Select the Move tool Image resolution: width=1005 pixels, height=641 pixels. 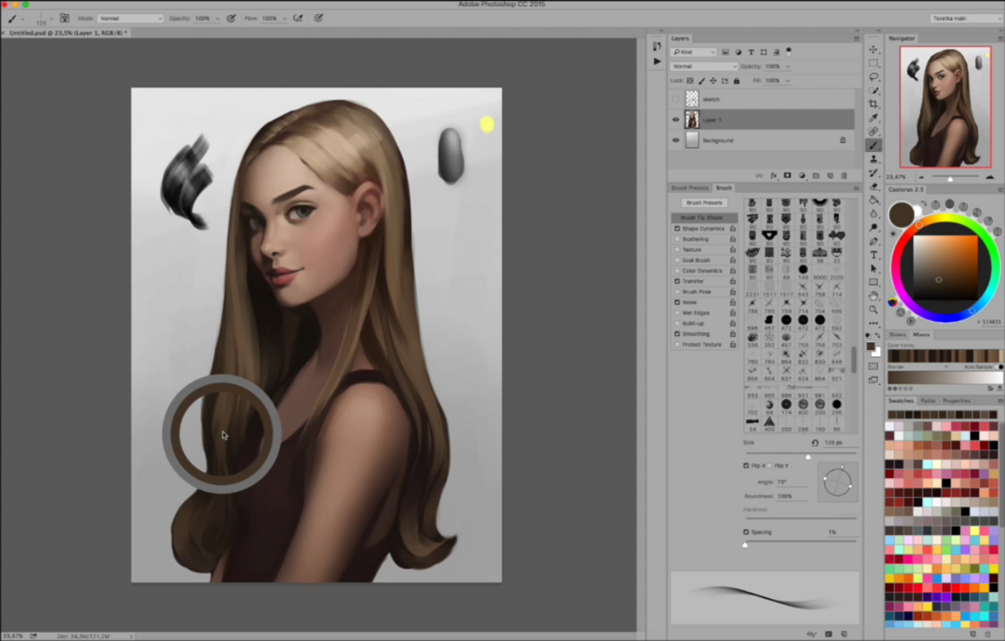click(874, 49)
